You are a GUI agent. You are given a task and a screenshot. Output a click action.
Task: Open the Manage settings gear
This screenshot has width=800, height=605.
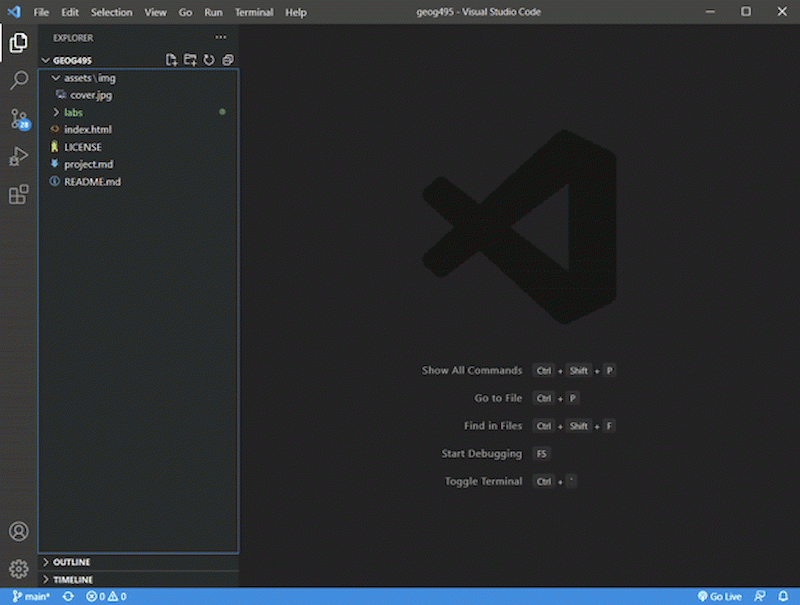point(18,568)
